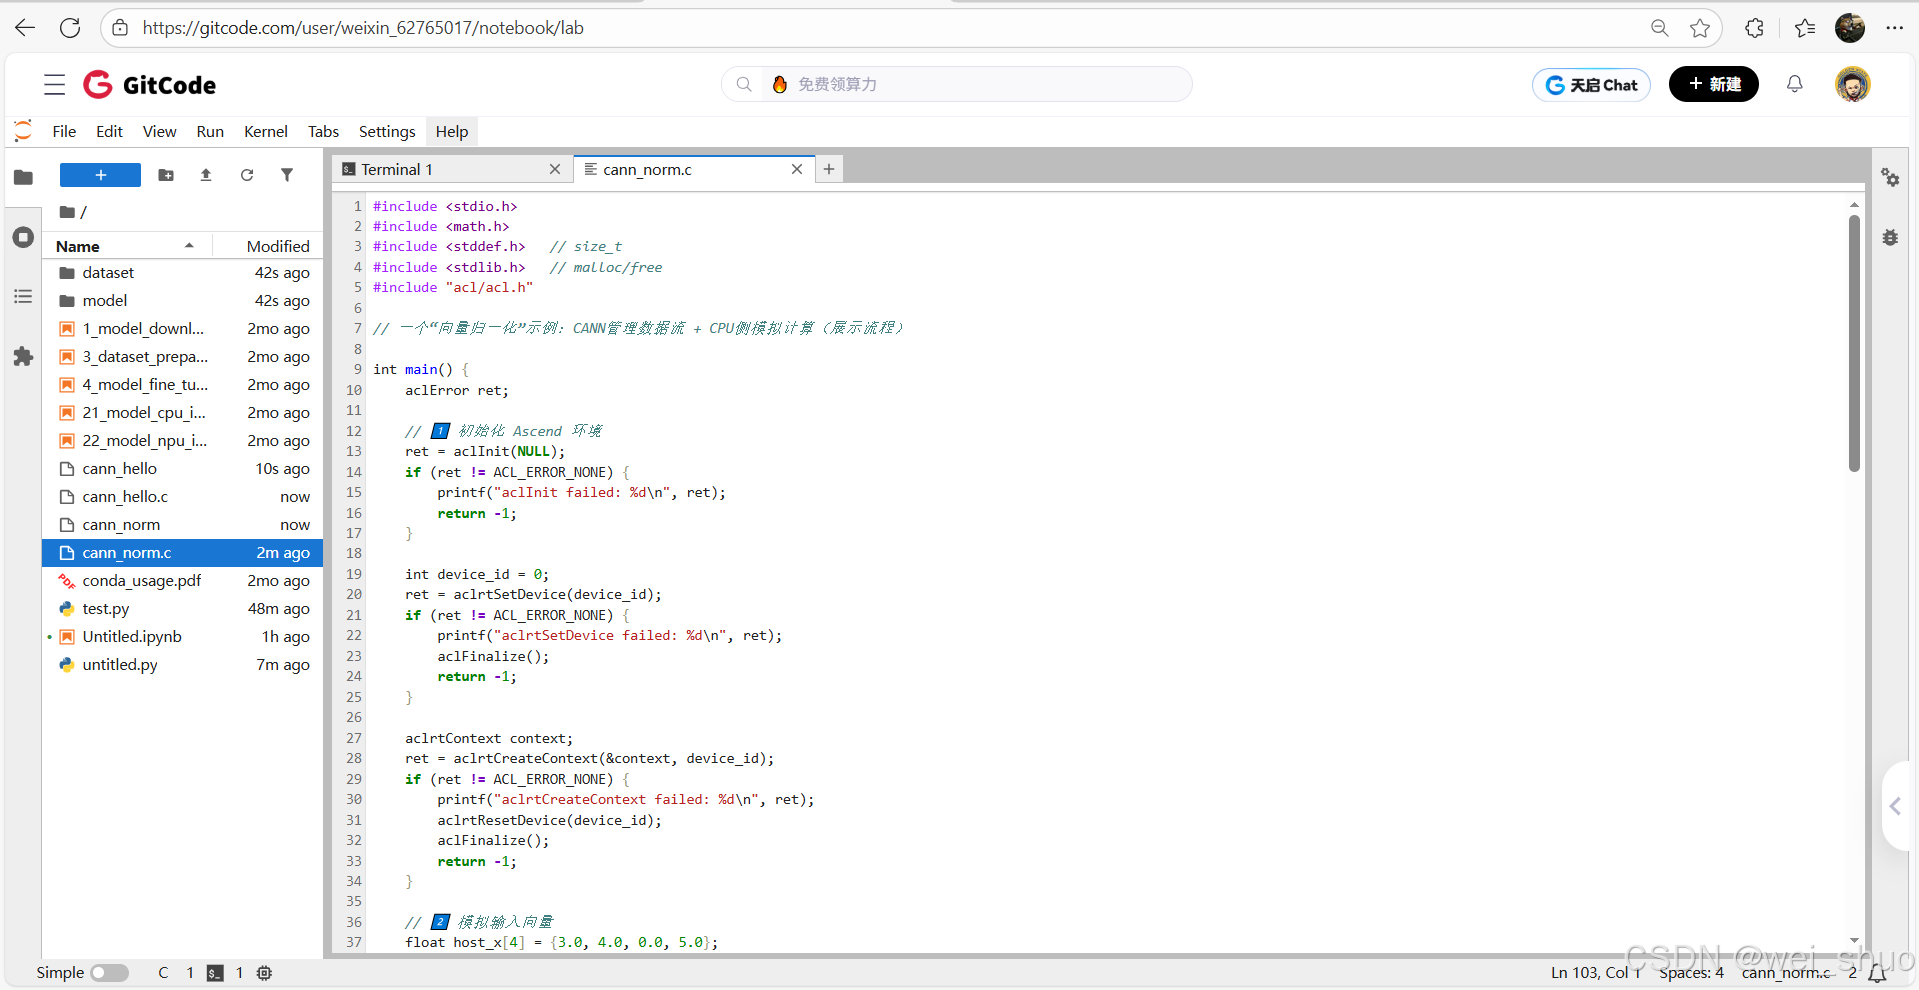Upload files with the upload icon
The height and width of the screenshot is (990, 1919).
pyautogui.click(x=206, y=175)
